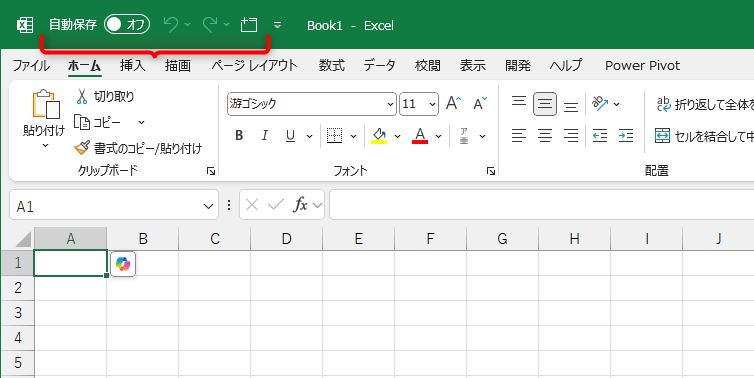This screenshot has width=754, height=378.
Task: Apply the yellow fill color bucket
Action: [379, 136]
